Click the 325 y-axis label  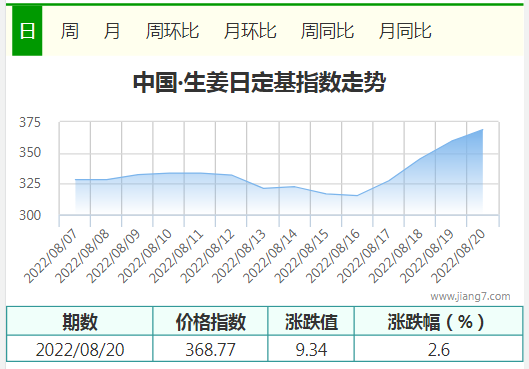tap(30, 183)
